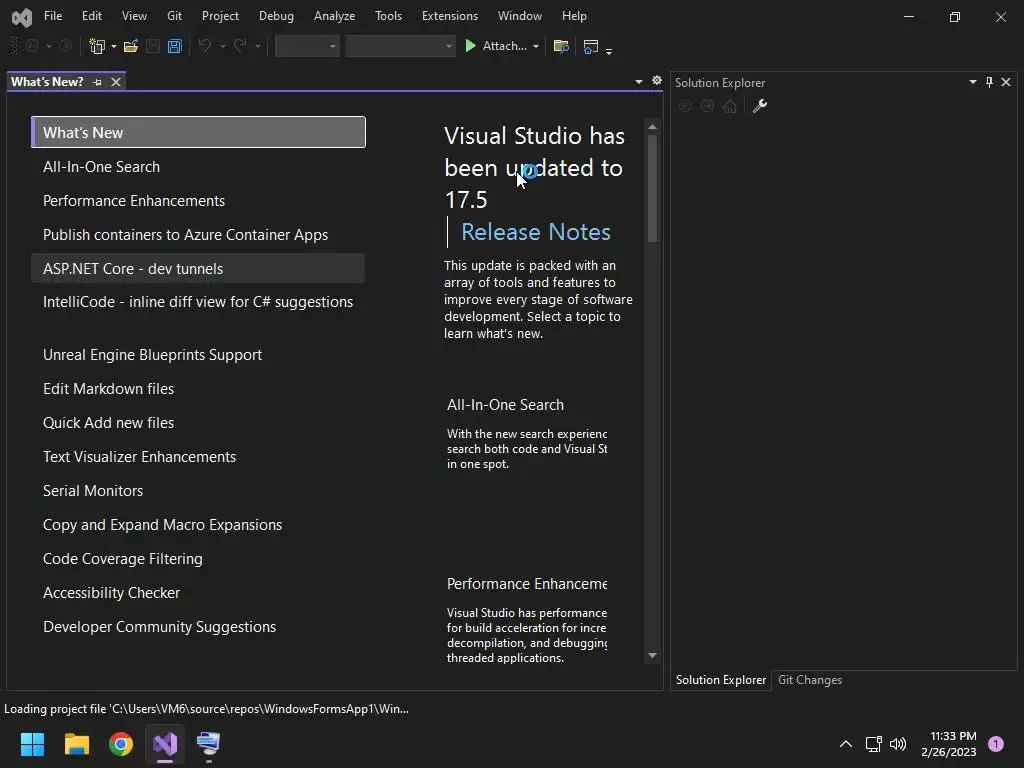Pin the What's New tab
Viewport: 1024px width, 768px height.
(x=97, y=82)
